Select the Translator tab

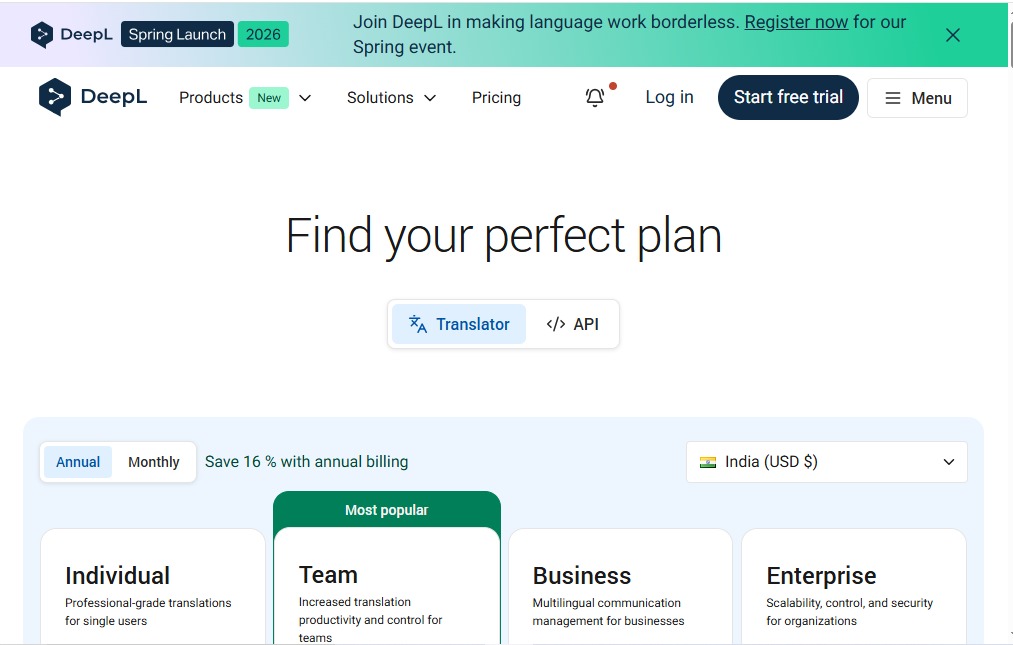tap(459, 324)
